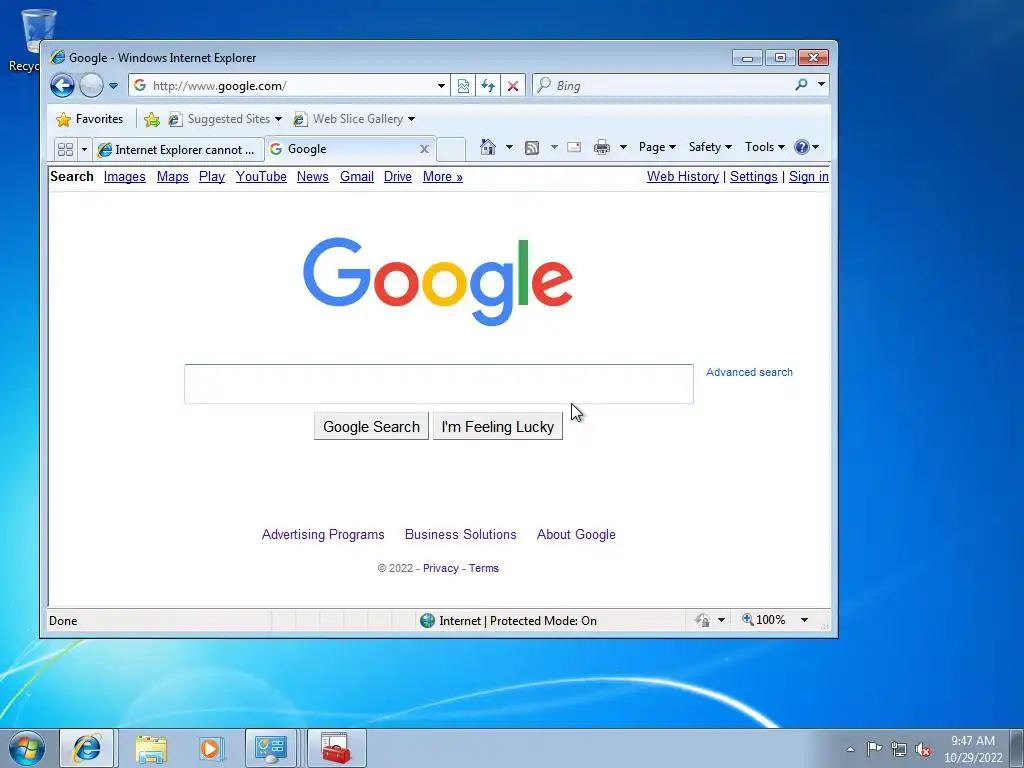Click the 100% zoom level button
Viewport: 1024px width, 768px height.
click(763, 620)
